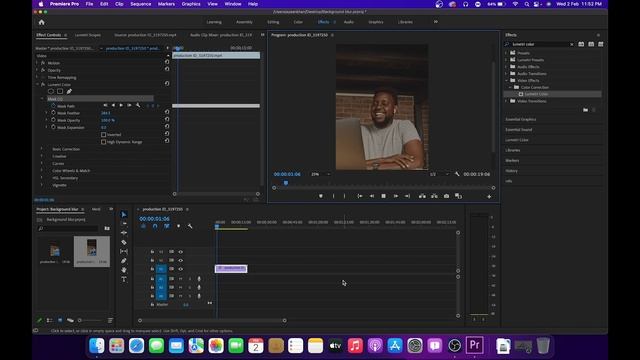Click the Home icon

tap(42, 22)
